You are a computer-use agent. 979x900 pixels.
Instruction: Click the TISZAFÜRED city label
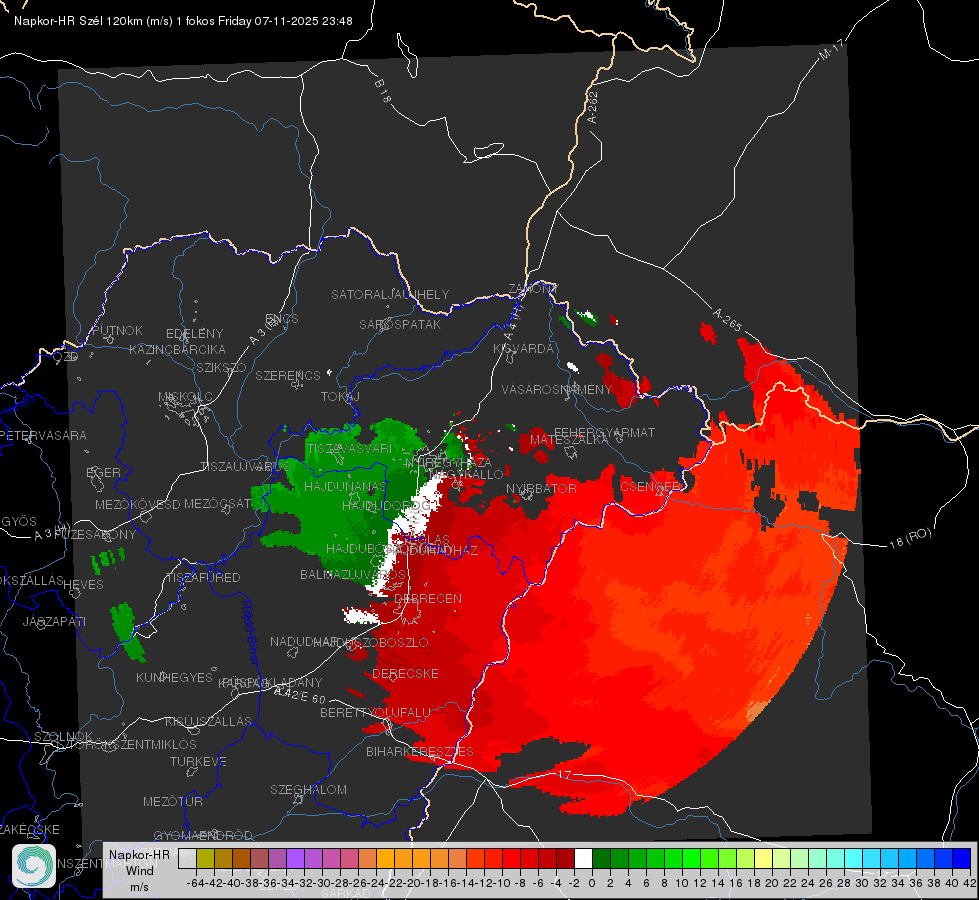[x=203, y=578]
